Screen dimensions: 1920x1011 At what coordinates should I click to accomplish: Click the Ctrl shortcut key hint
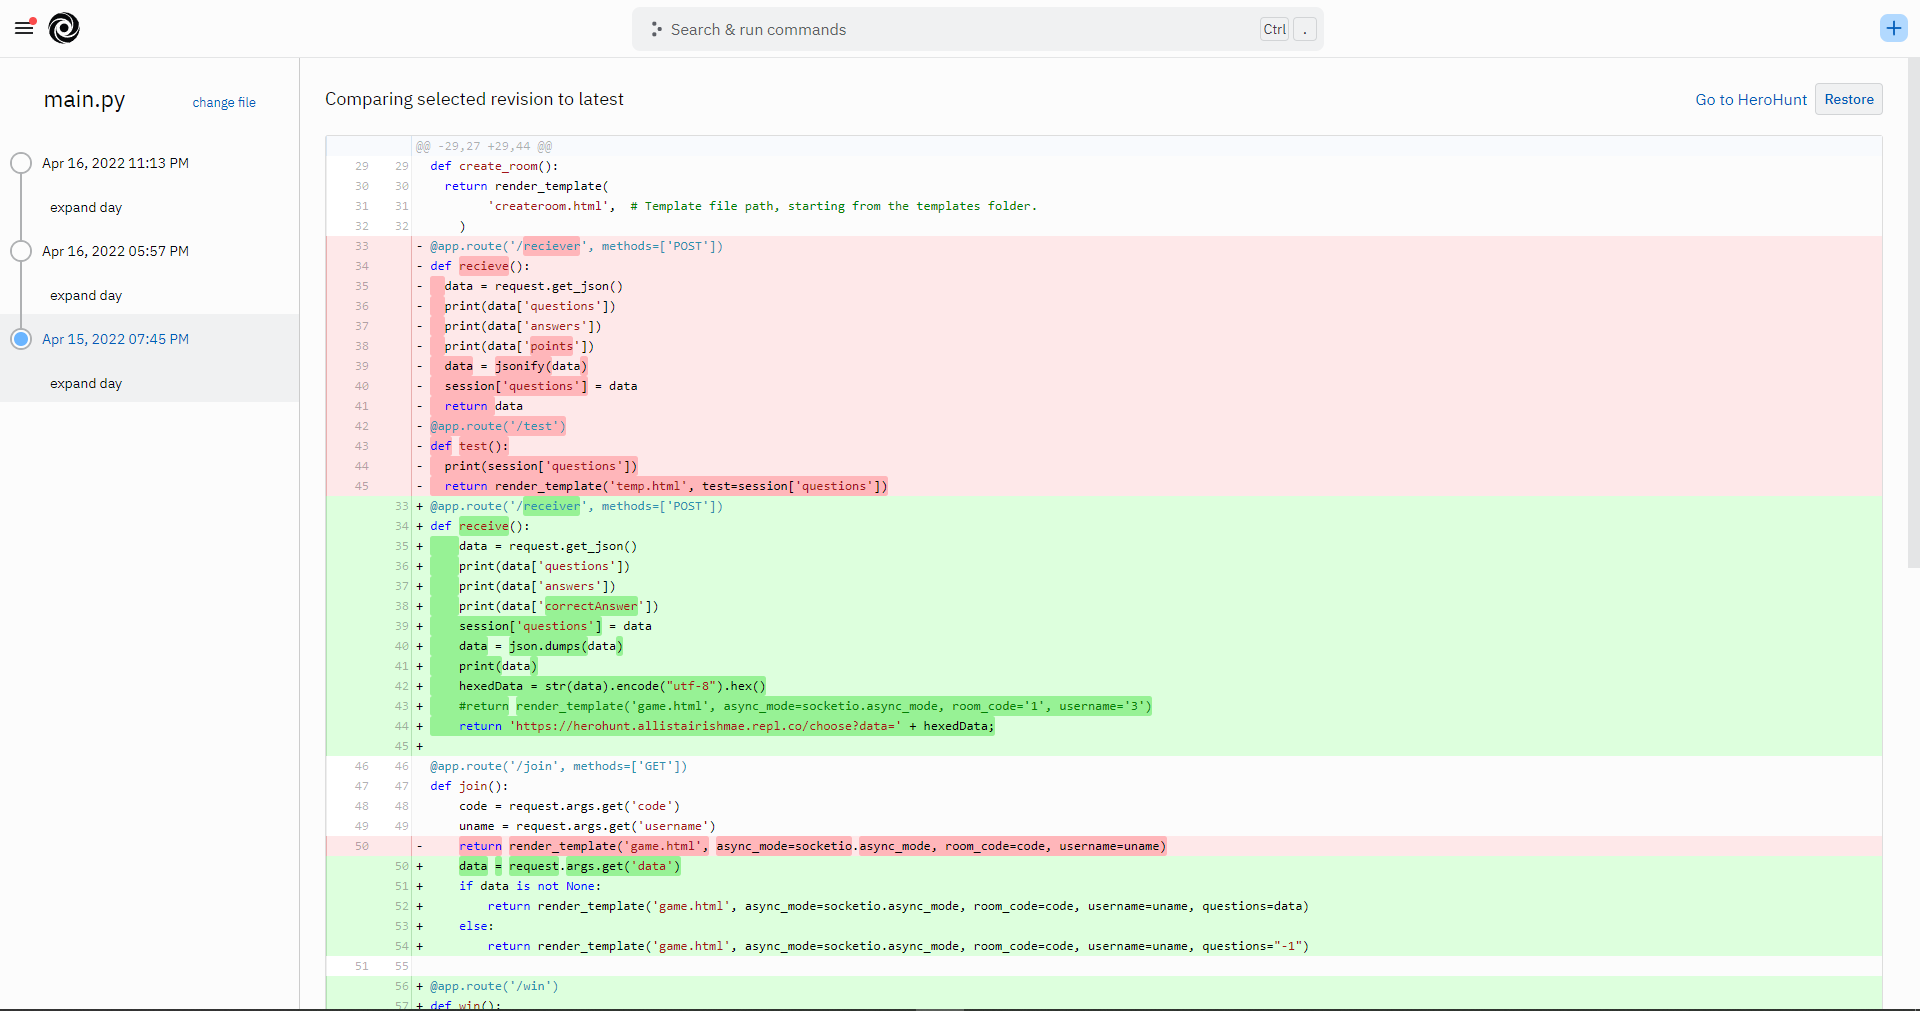1275,29
